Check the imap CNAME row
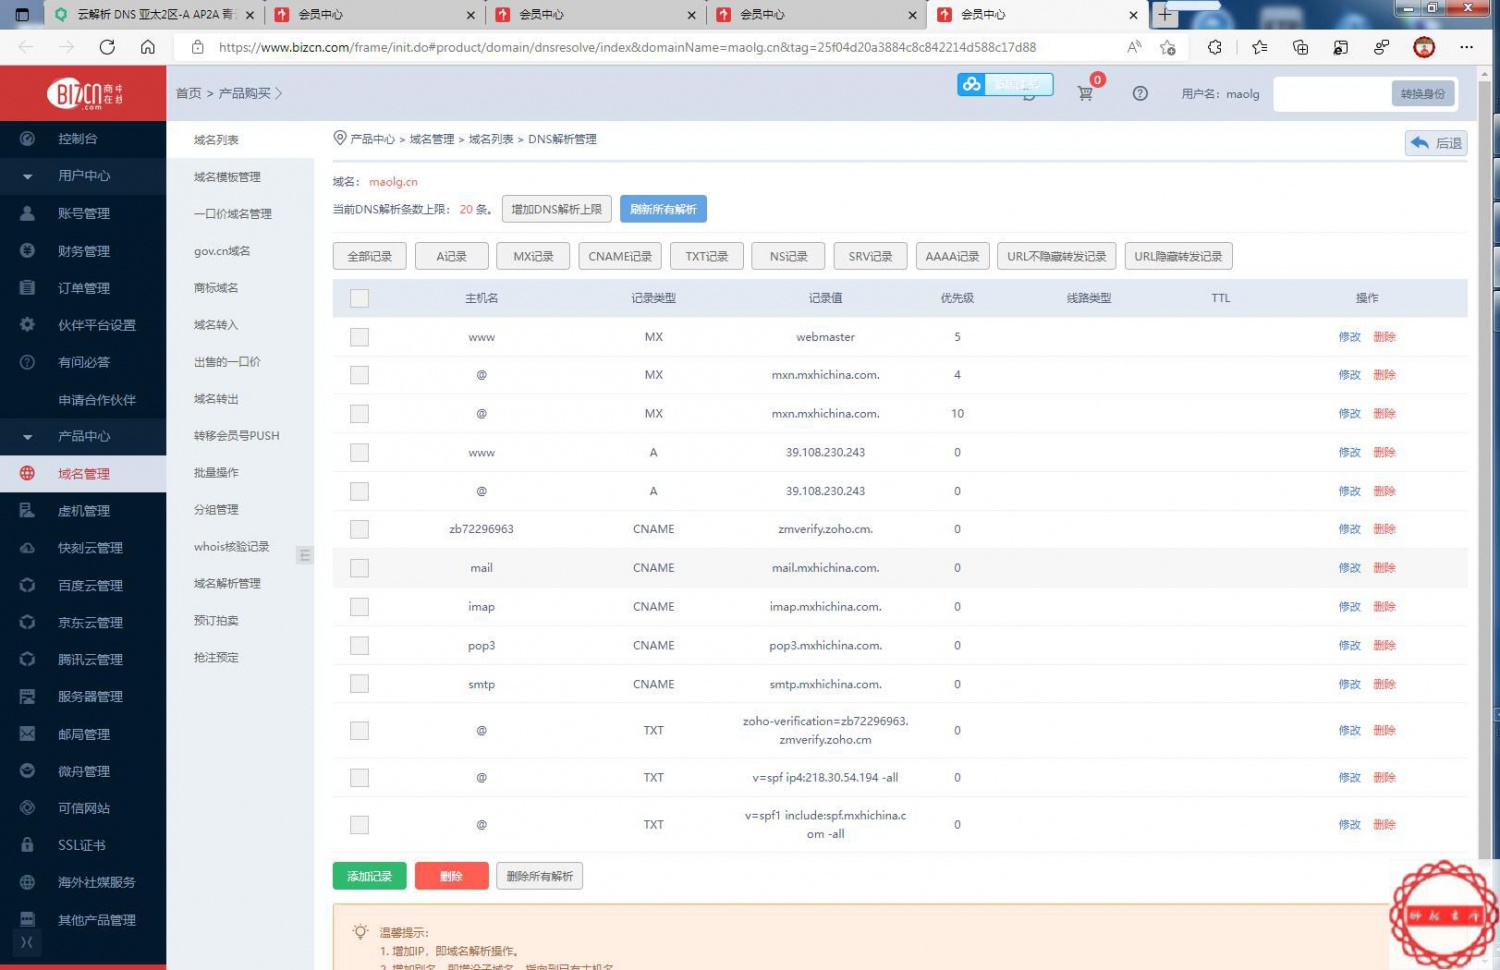This screenshot has width=1500, height=970. pos(360,607)
